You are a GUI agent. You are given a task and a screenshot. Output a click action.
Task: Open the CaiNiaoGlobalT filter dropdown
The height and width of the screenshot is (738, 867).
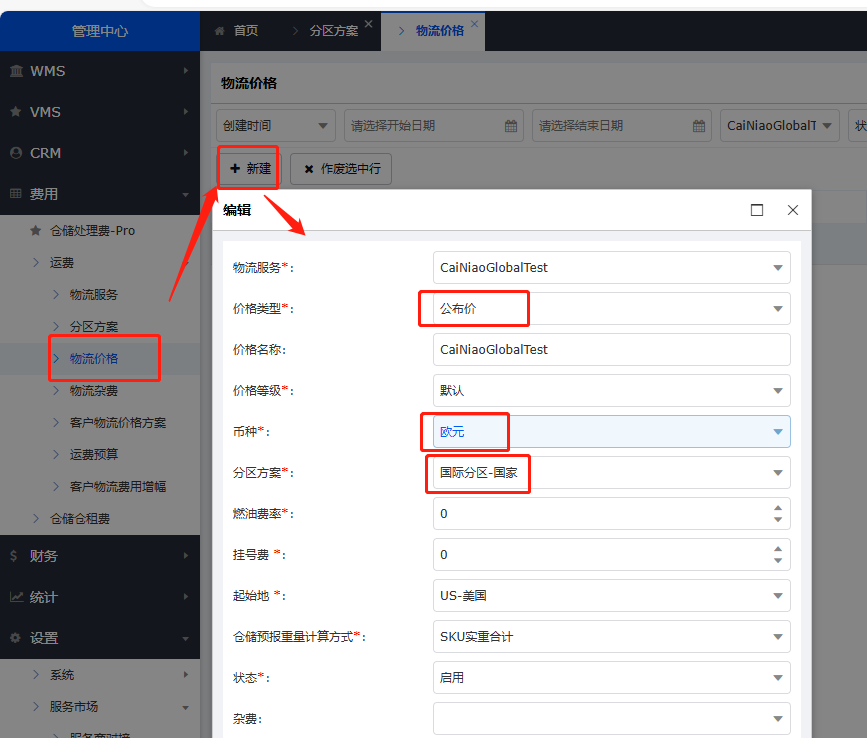(780, 125)
